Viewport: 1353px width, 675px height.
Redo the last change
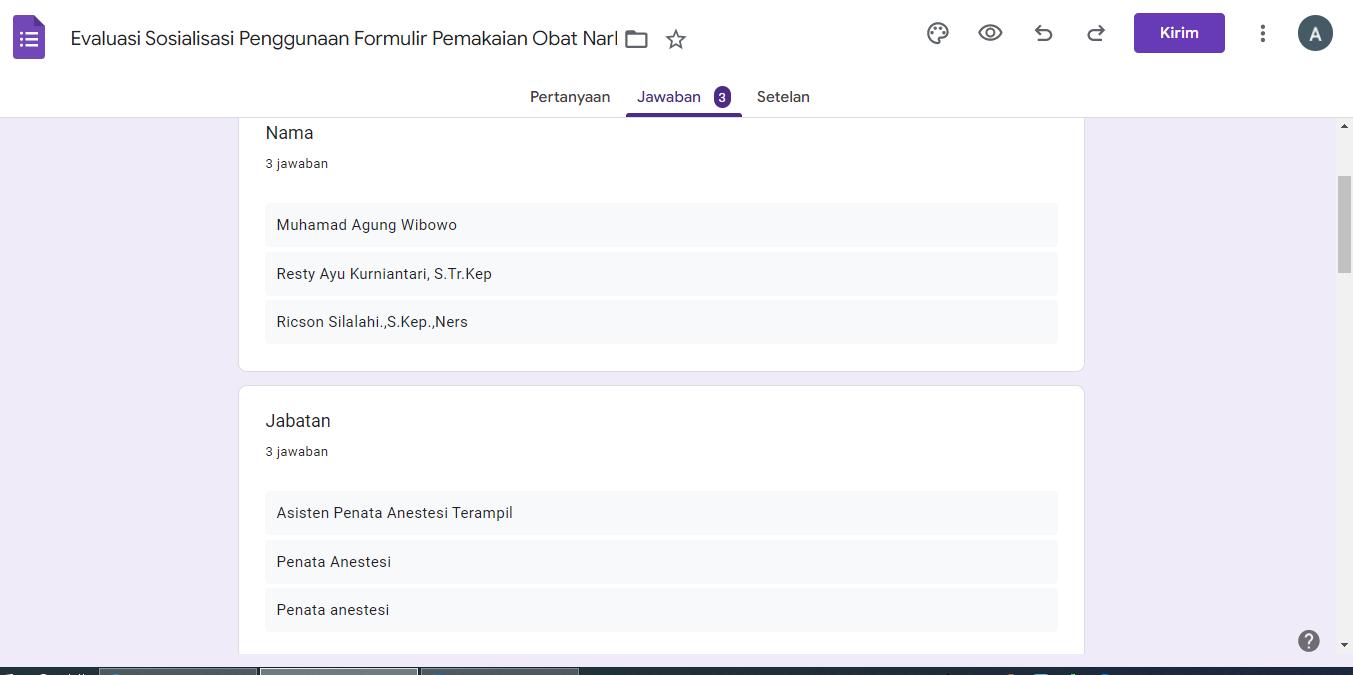pos(1096,33)
